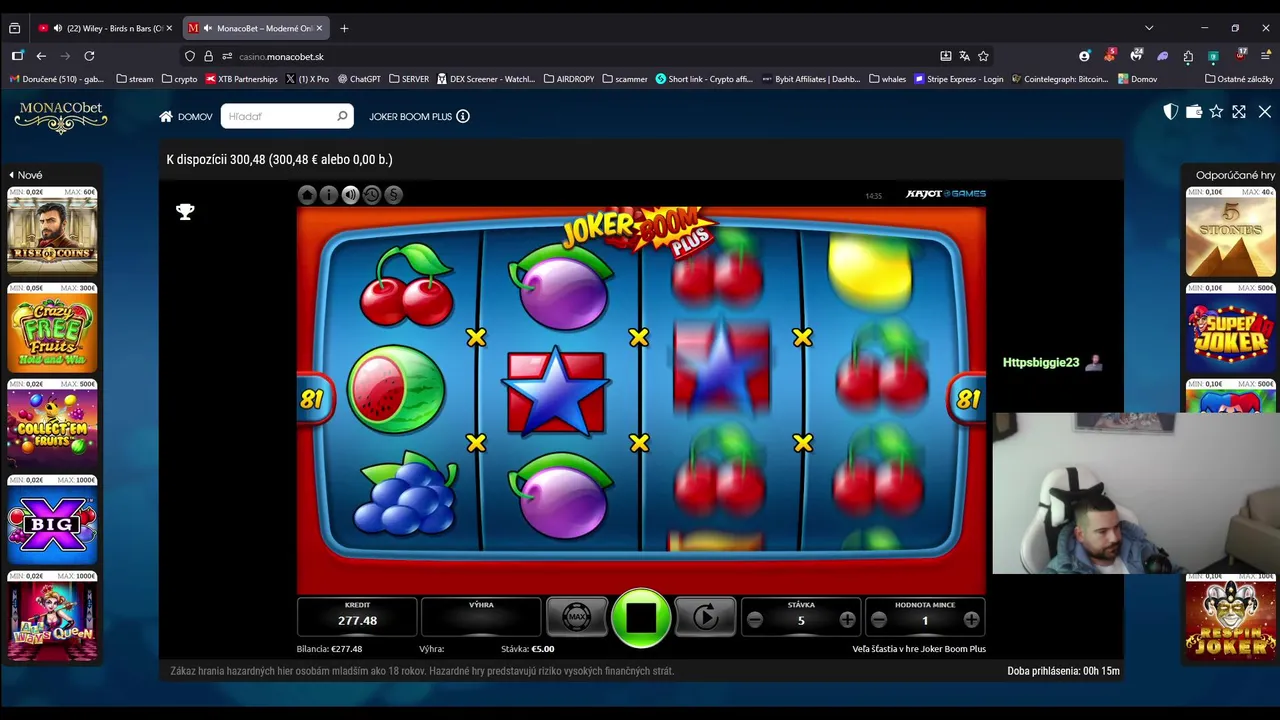Click the game home icon above reels
1280x720 pixels.
pos(307,195)
